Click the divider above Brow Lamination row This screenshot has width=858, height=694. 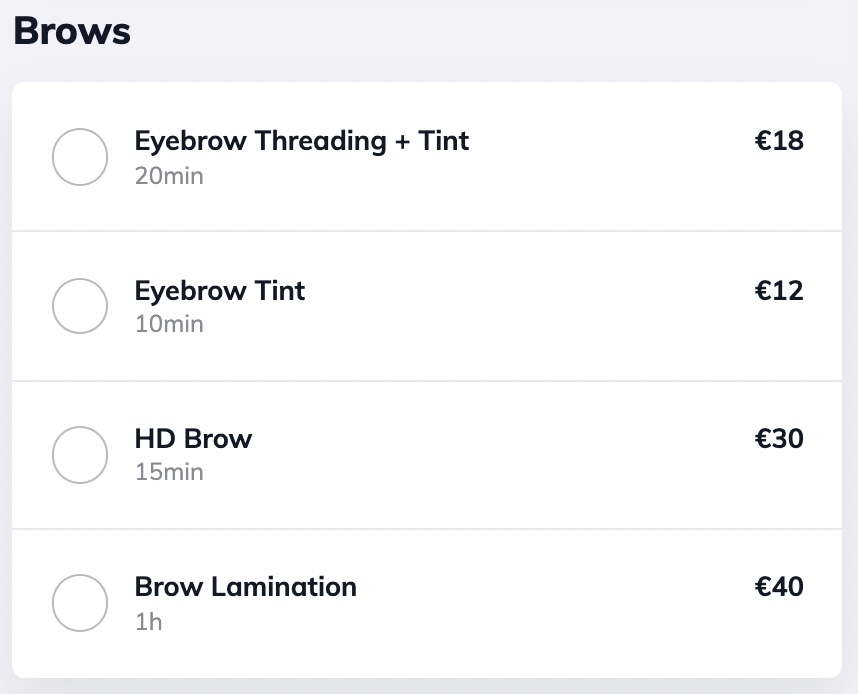pyautogui.click(x=427, y=529)
